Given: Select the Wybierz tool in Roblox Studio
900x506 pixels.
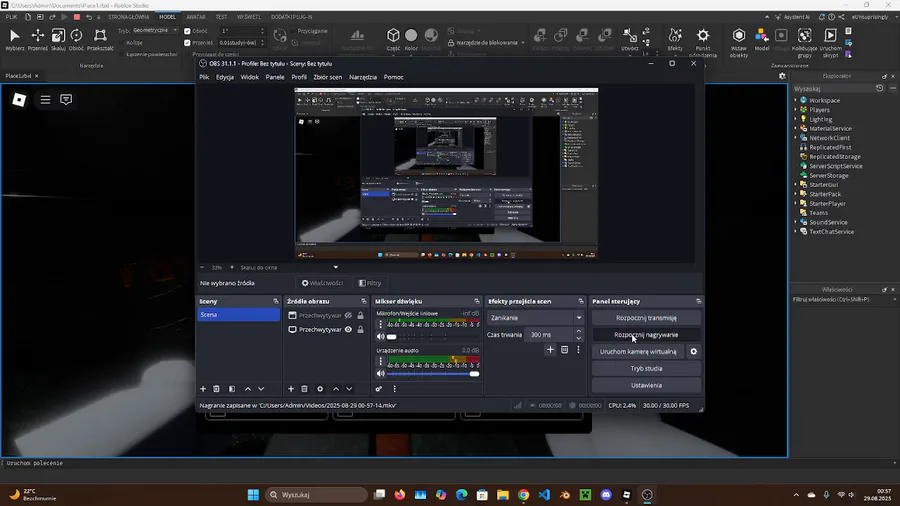Looking at the screenshot, I should tap(14, 40).
